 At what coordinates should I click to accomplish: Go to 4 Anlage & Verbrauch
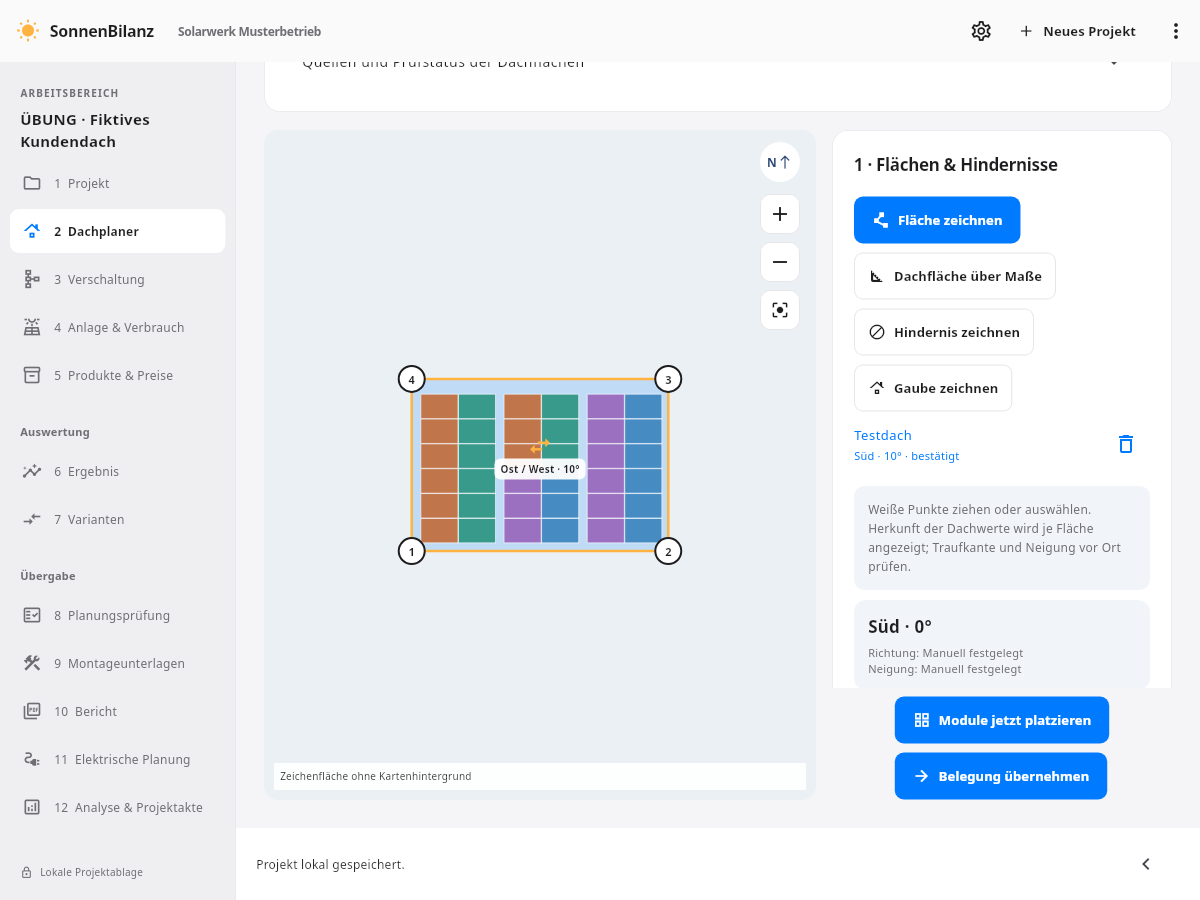[x=118, y=327]
